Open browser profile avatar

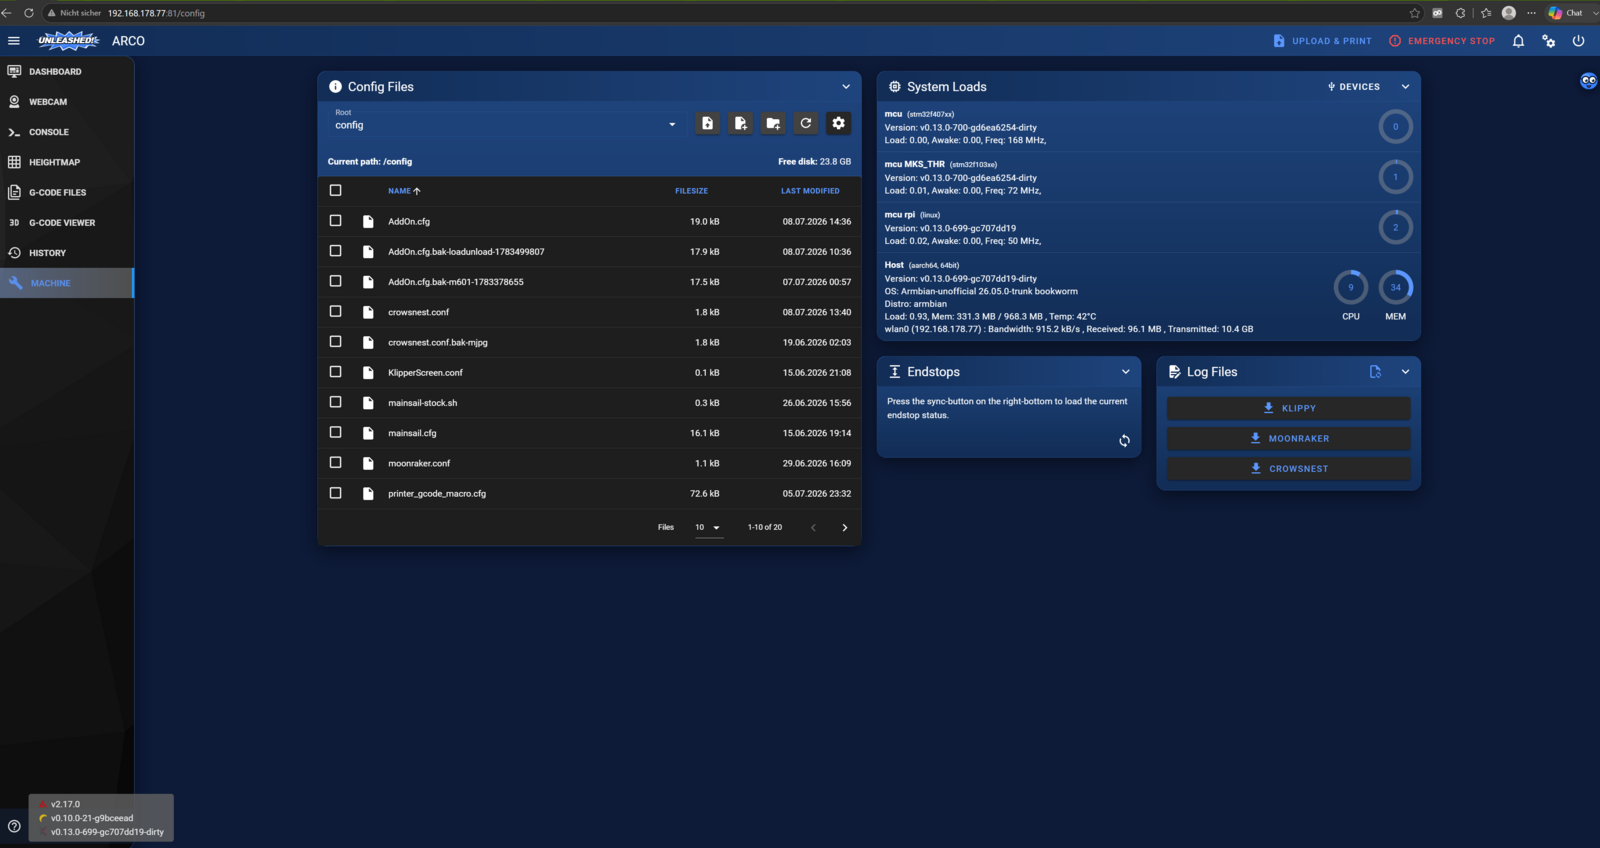(x=1509, y=13)
